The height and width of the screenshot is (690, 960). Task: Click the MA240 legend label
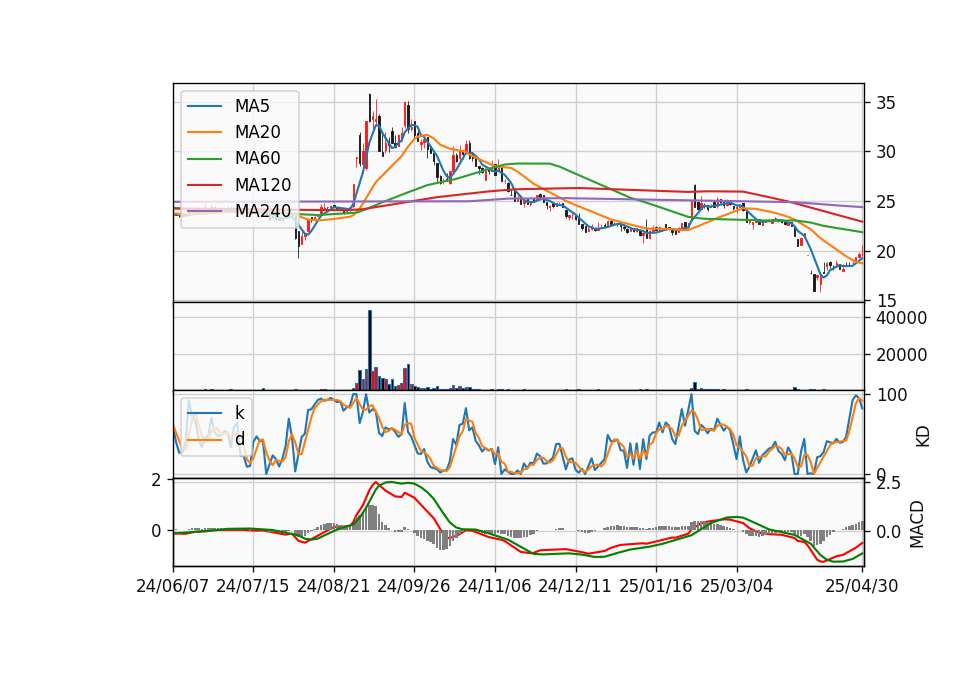tap(263, 211)
